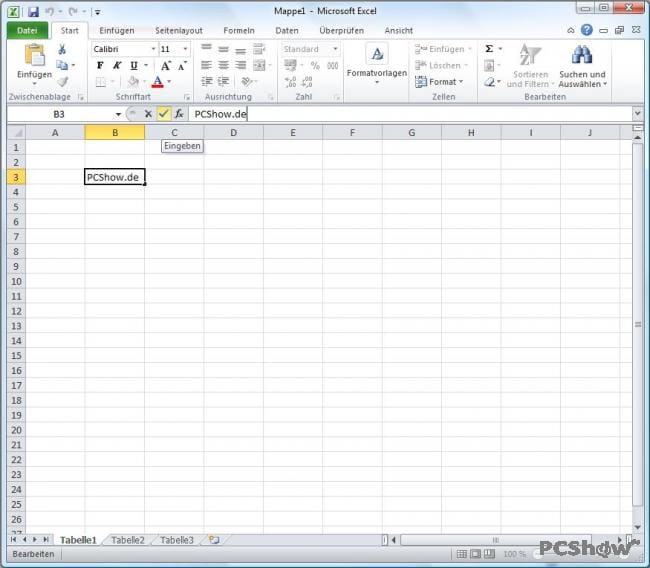
Task: Apply the red font color A
Action: point(158,82)
